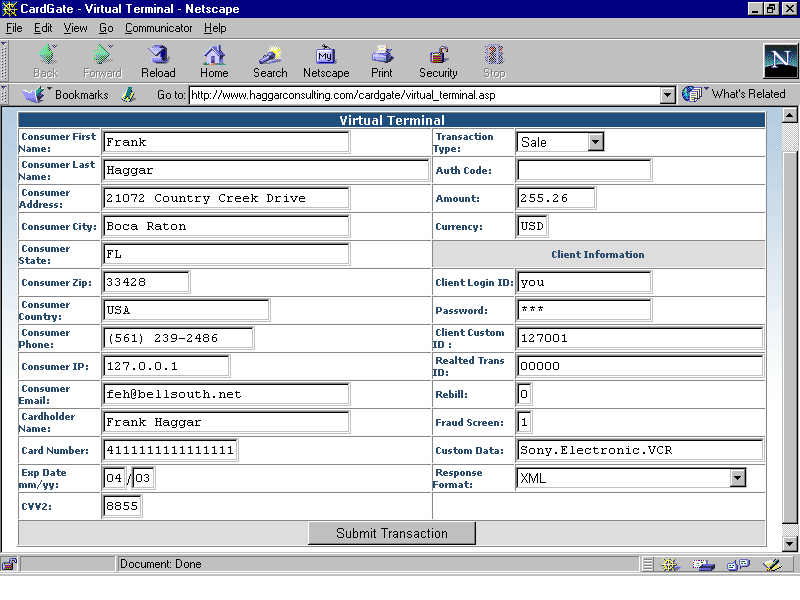Screen dimensions: 800x600
Task: Click the Netscape logo throbber
Action: [x=780, y=61]
